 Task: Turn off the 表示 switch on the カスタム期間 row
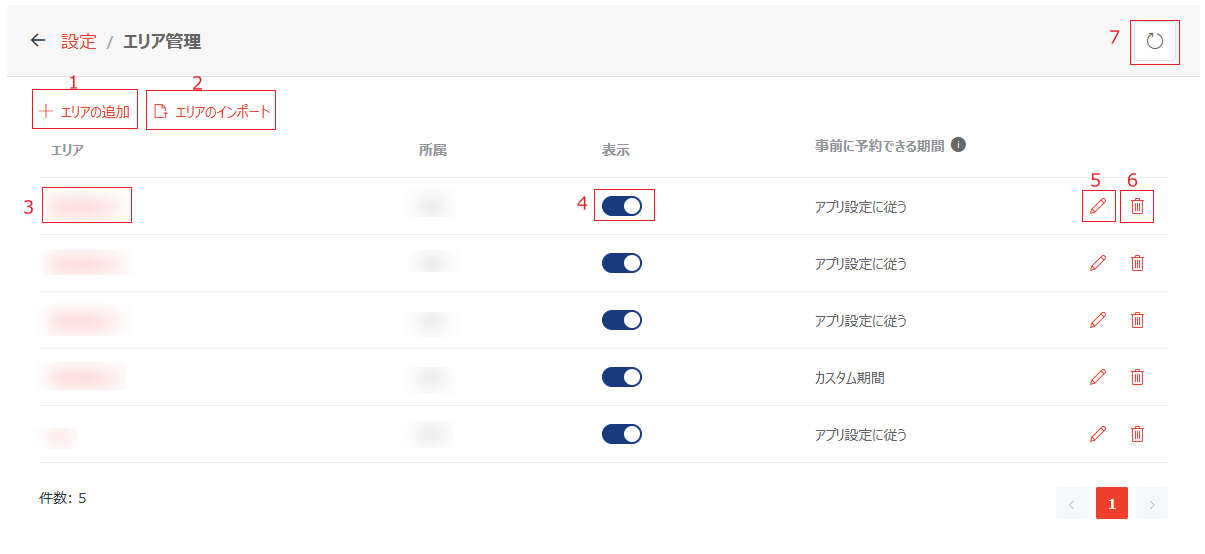tap(622, 377)
